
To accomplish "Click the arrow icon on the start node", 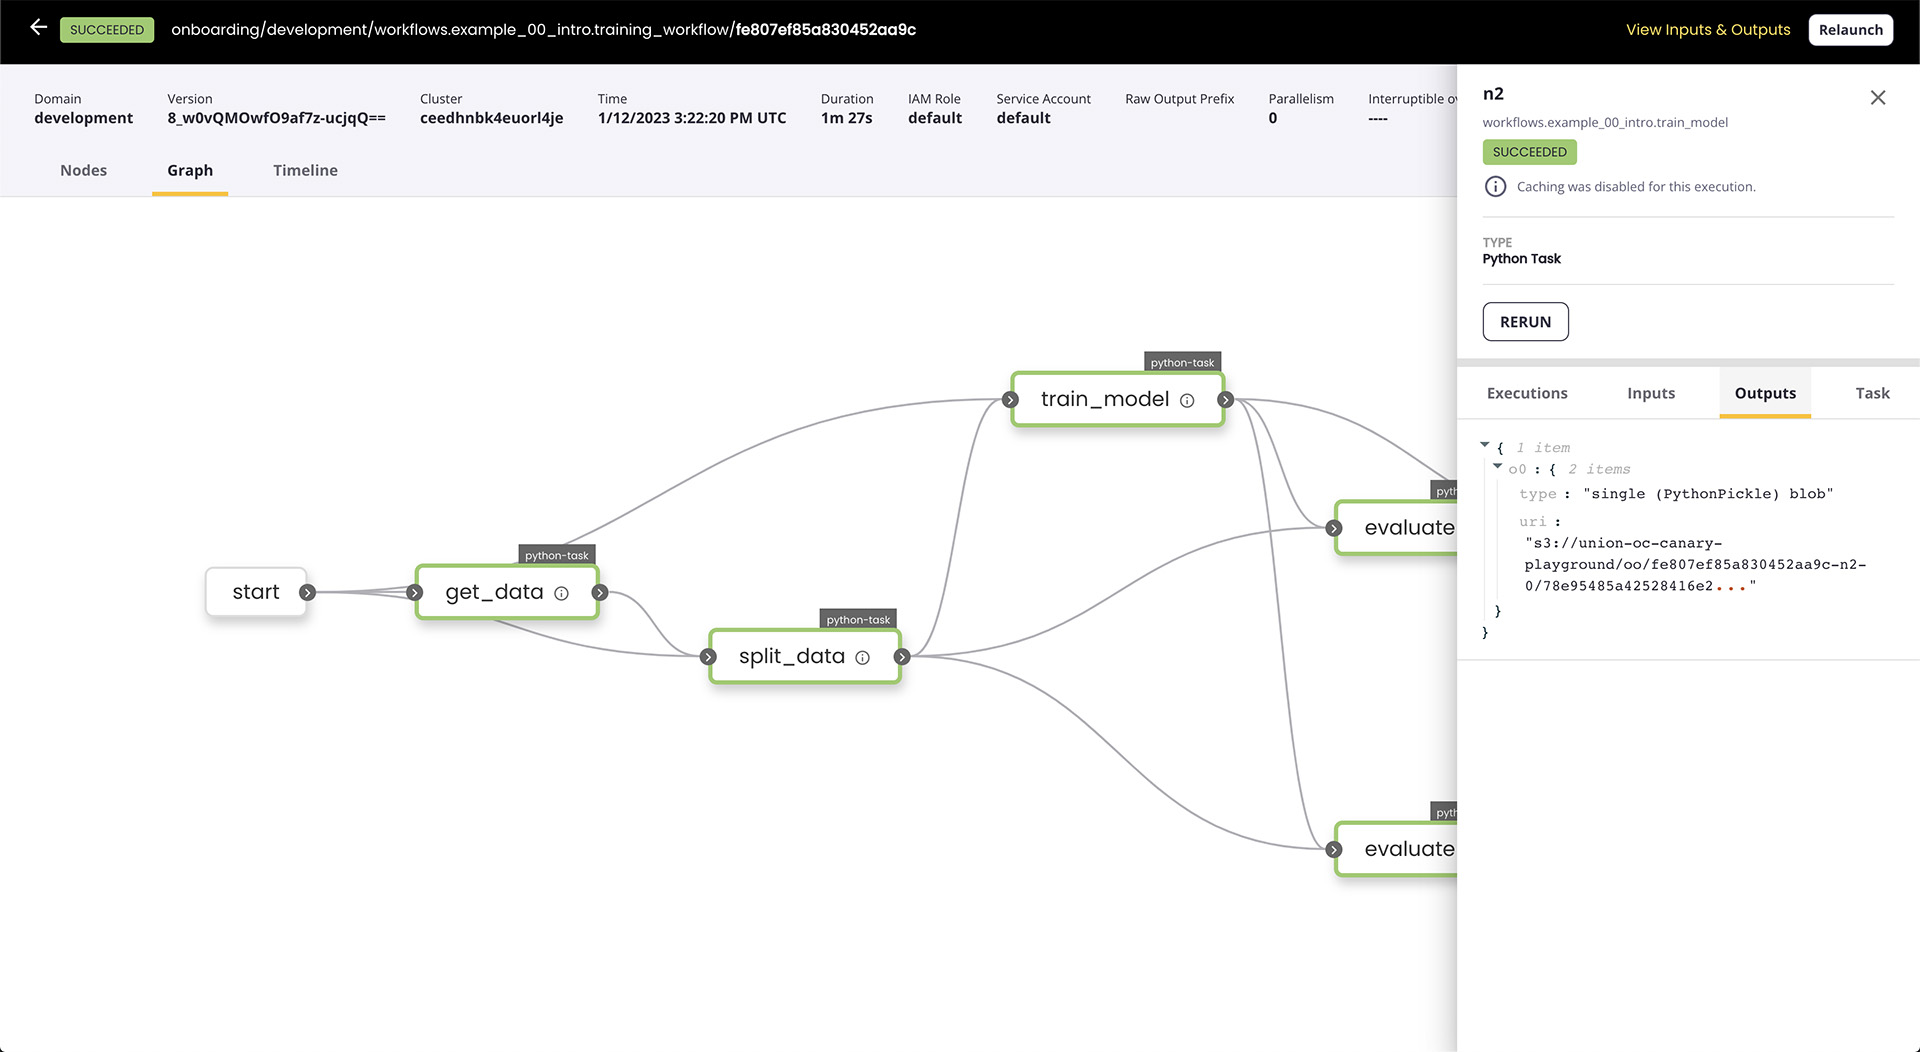I will click(x=309, y=592).
